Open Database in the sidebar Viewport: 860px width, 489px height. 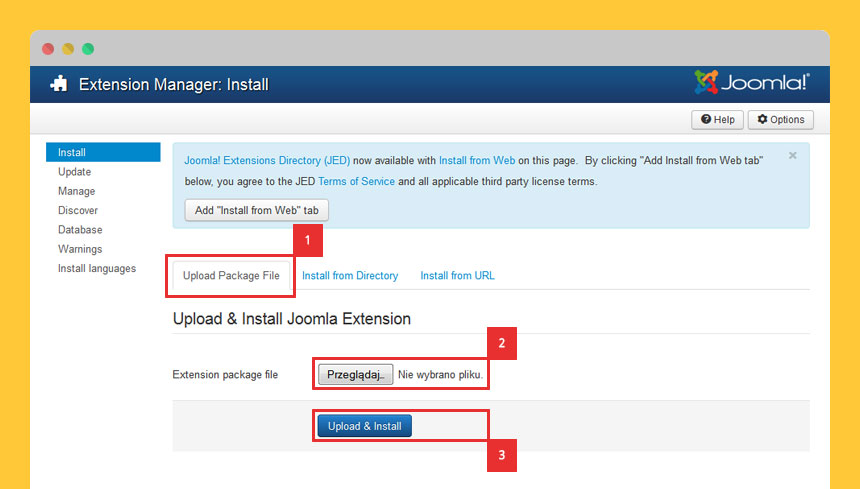80,230
